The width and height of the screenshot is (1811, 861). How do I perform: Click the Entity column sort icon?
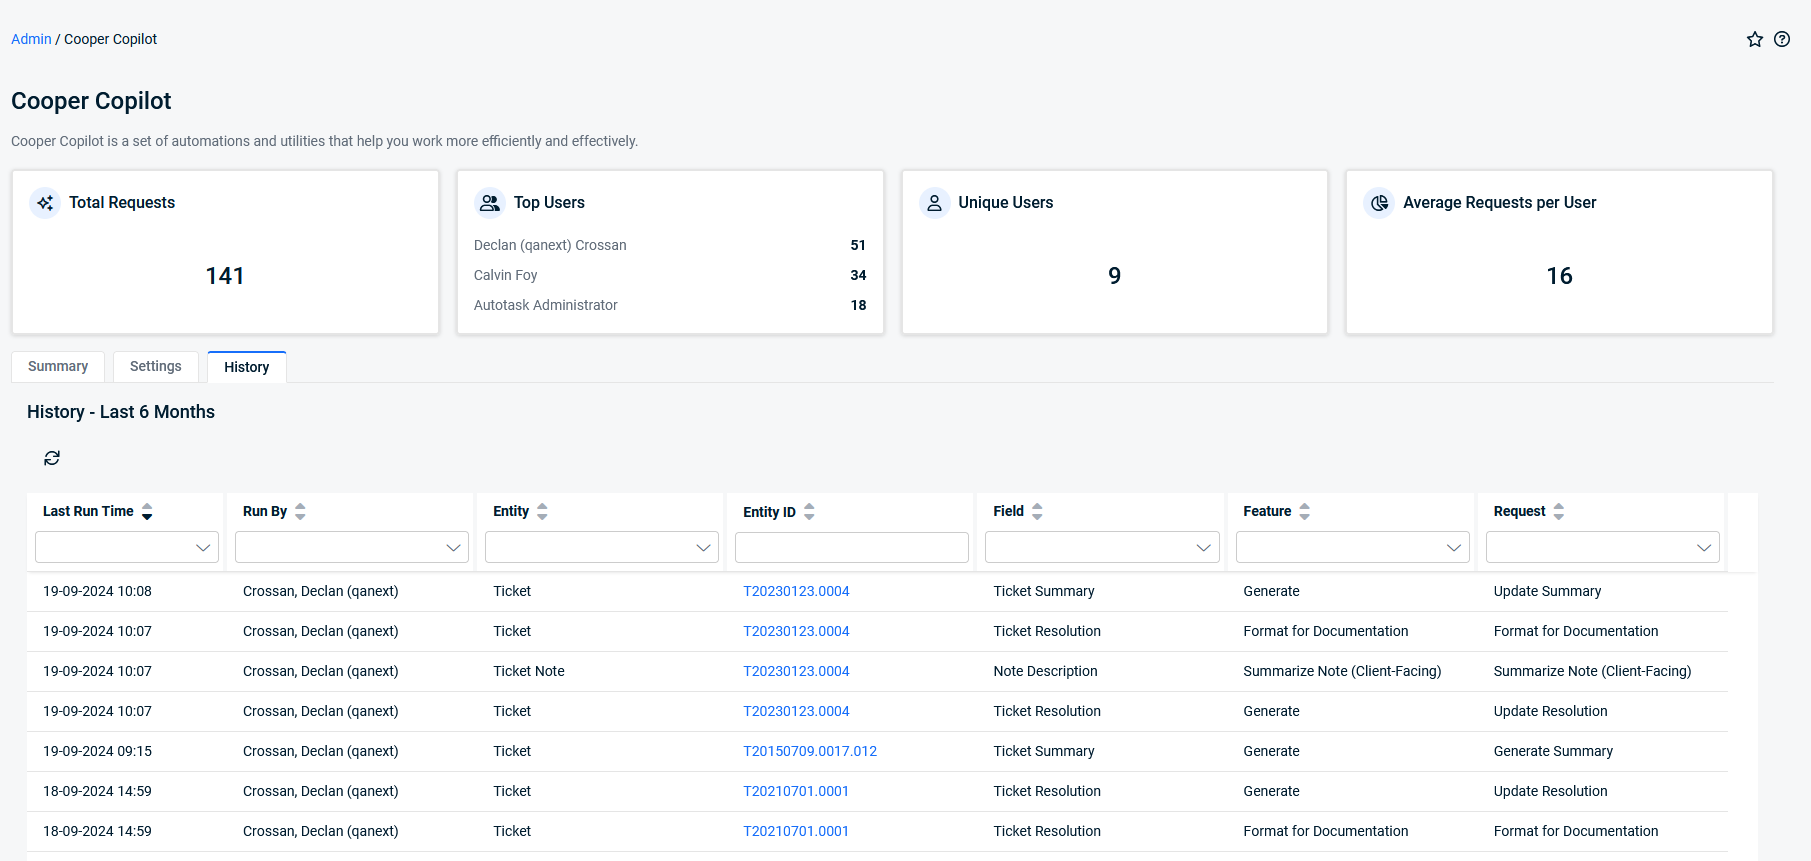[542, 511]
